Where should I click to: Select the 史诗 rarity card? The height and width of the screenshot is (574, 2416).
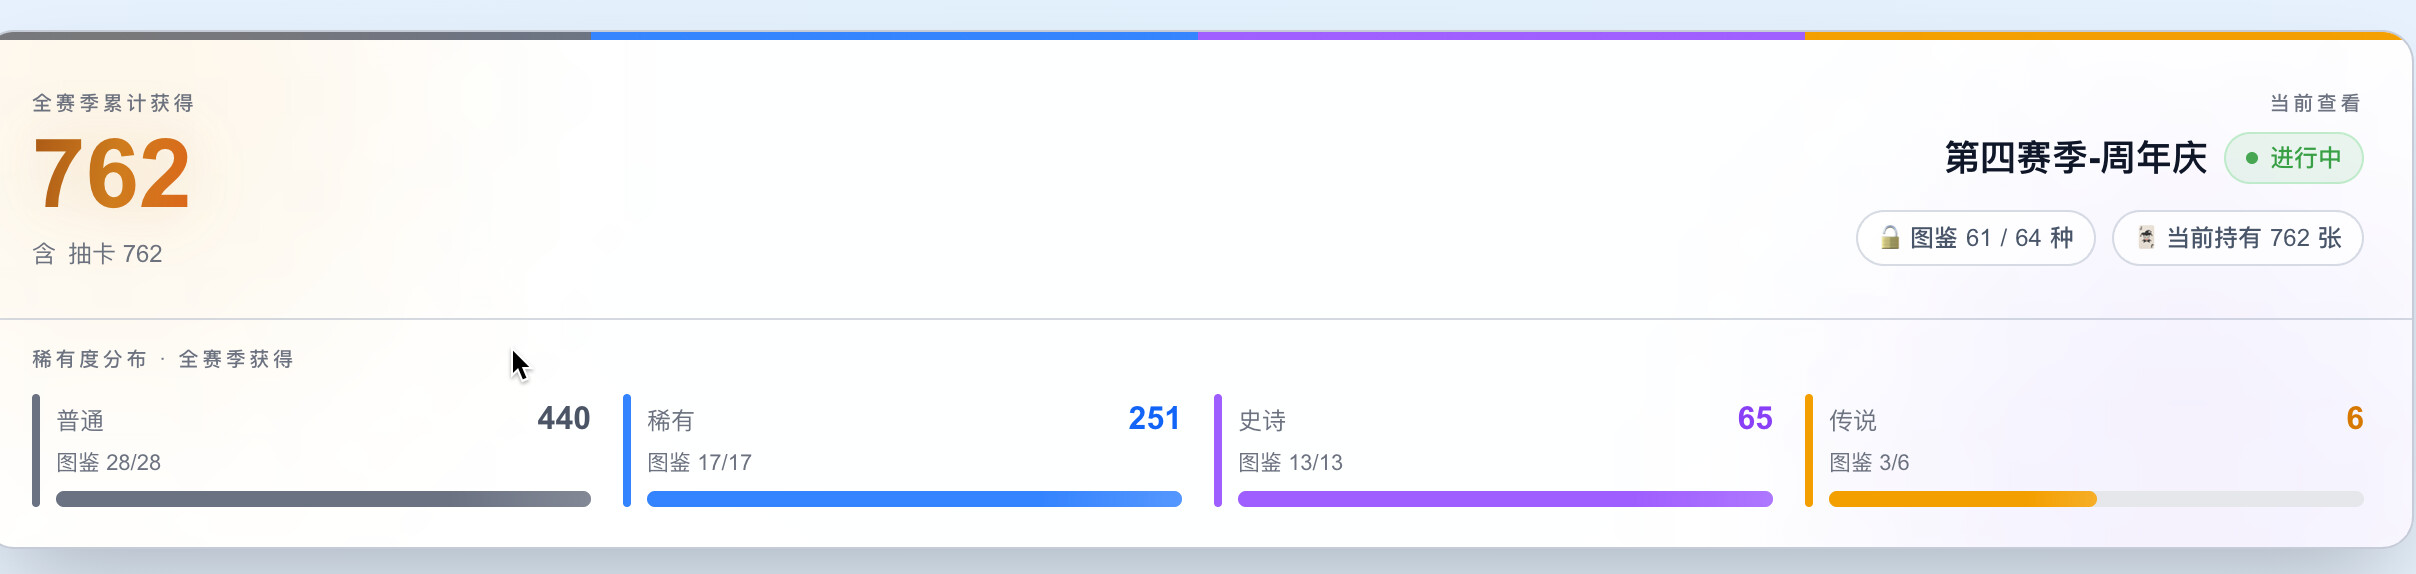(x=1494, y=451)
